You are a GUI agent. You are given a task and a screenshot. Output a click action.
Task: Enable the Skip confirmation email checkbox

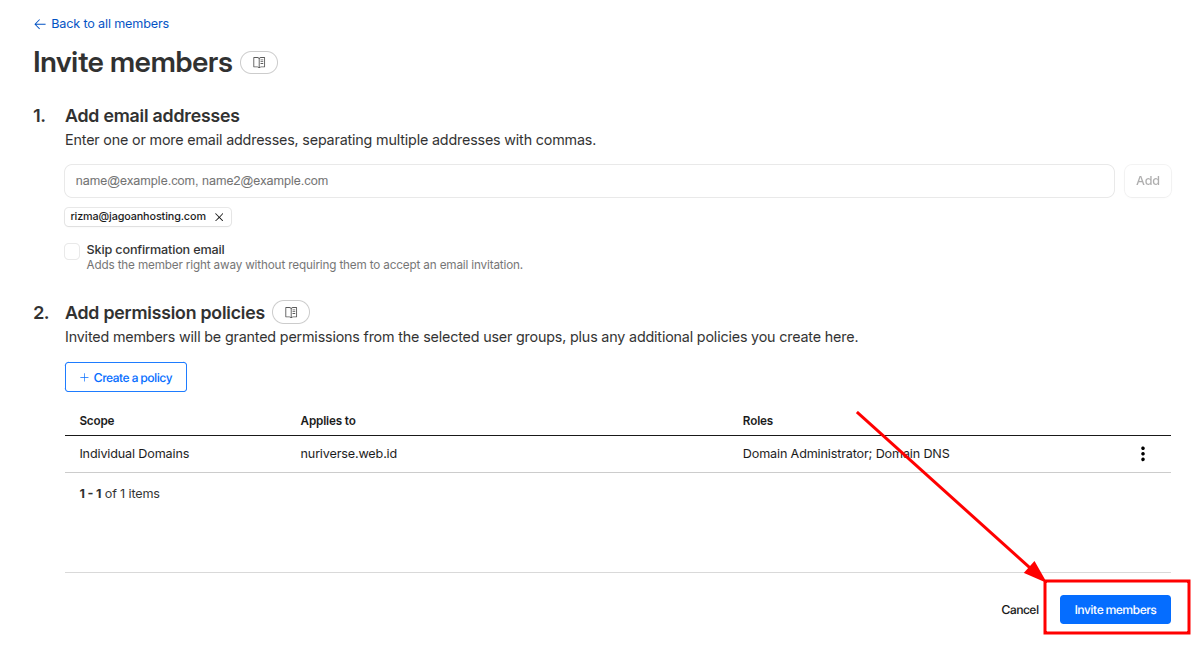click(72, 251)
